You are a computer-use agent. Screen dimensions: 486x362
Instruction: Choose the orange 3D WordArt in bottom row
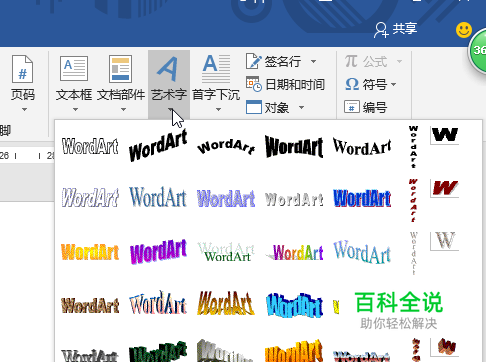(294, 351)
